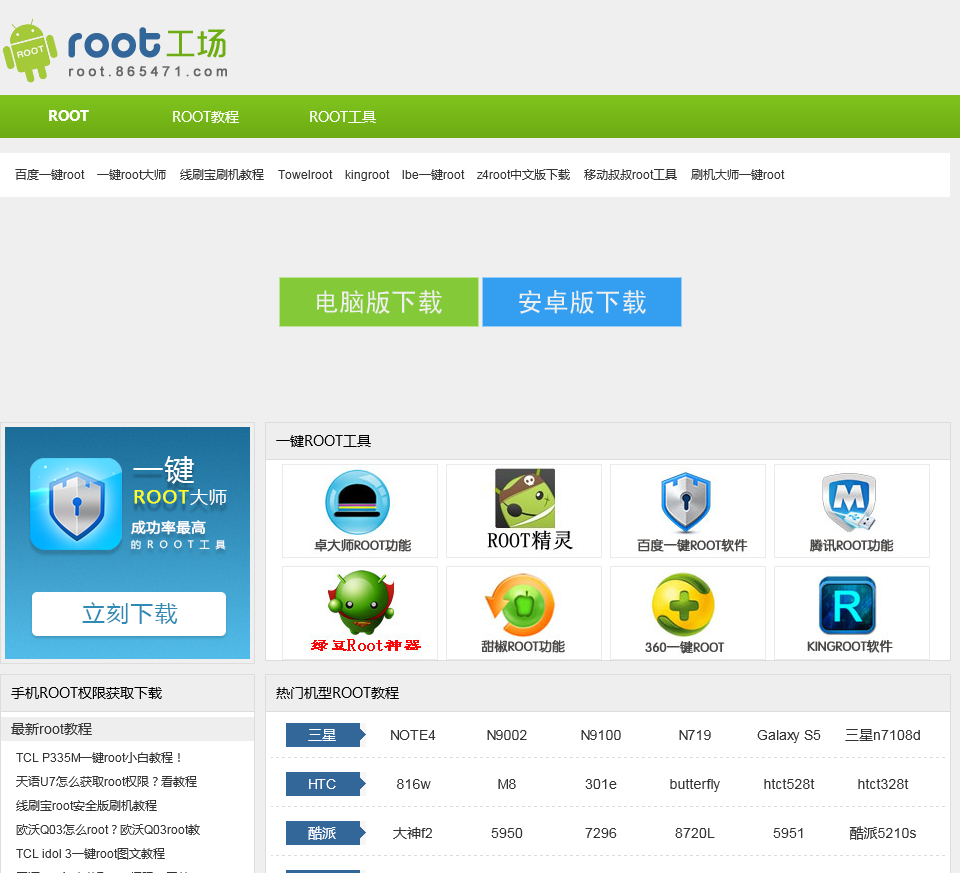Click the root.865471.com site address text
The image size is (960, 873).
pos(148,72)
